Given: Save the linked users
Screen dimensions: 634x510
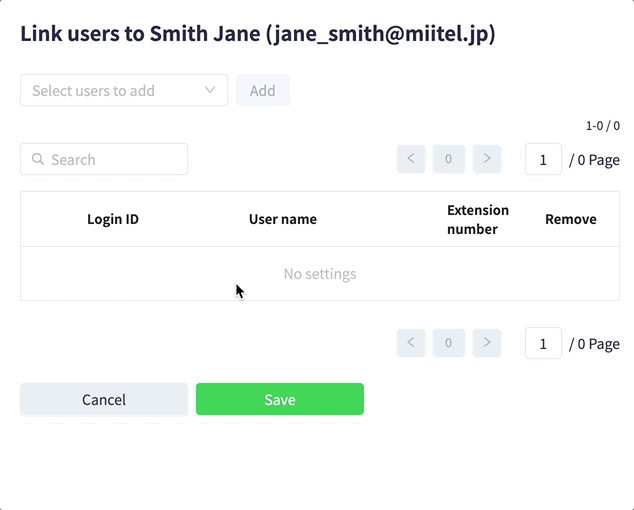Looking at the screenshot, I should [x=280, y=399].
